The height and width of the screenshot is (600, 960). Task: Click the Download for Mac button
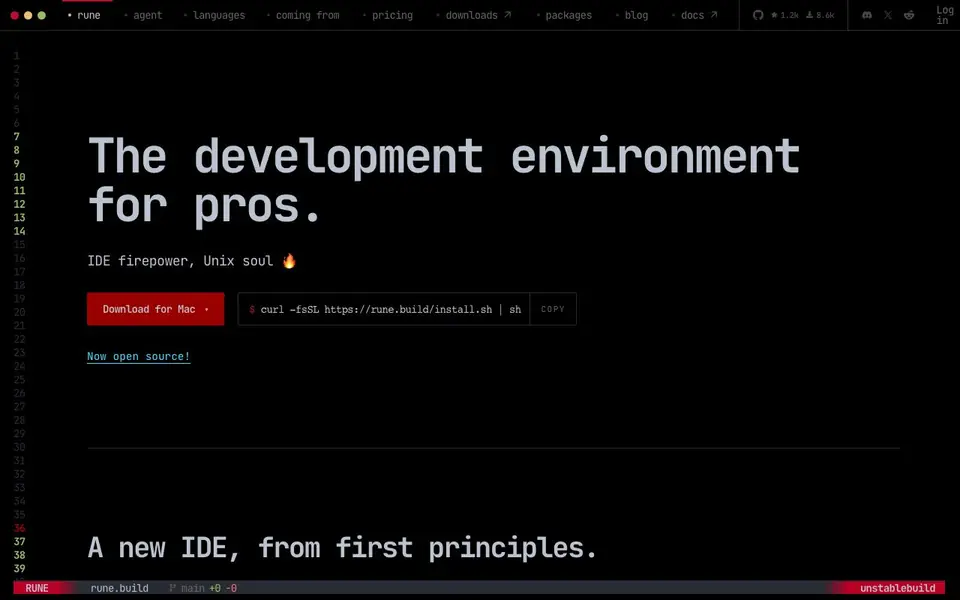tap(156, 309)
